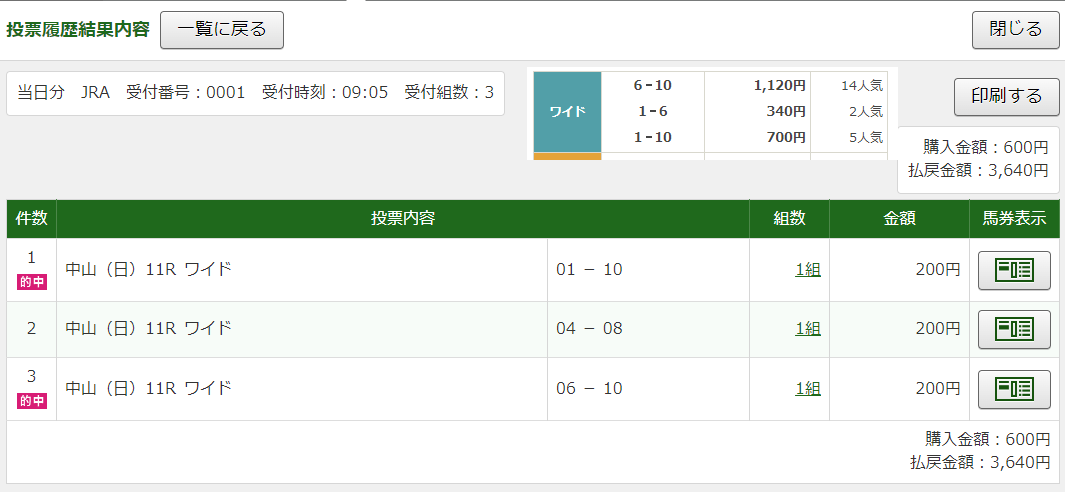1065x492 pixels.
Task: Open the 1組 link for the 01 - 10 bet
Action: (x=808, y=270)
